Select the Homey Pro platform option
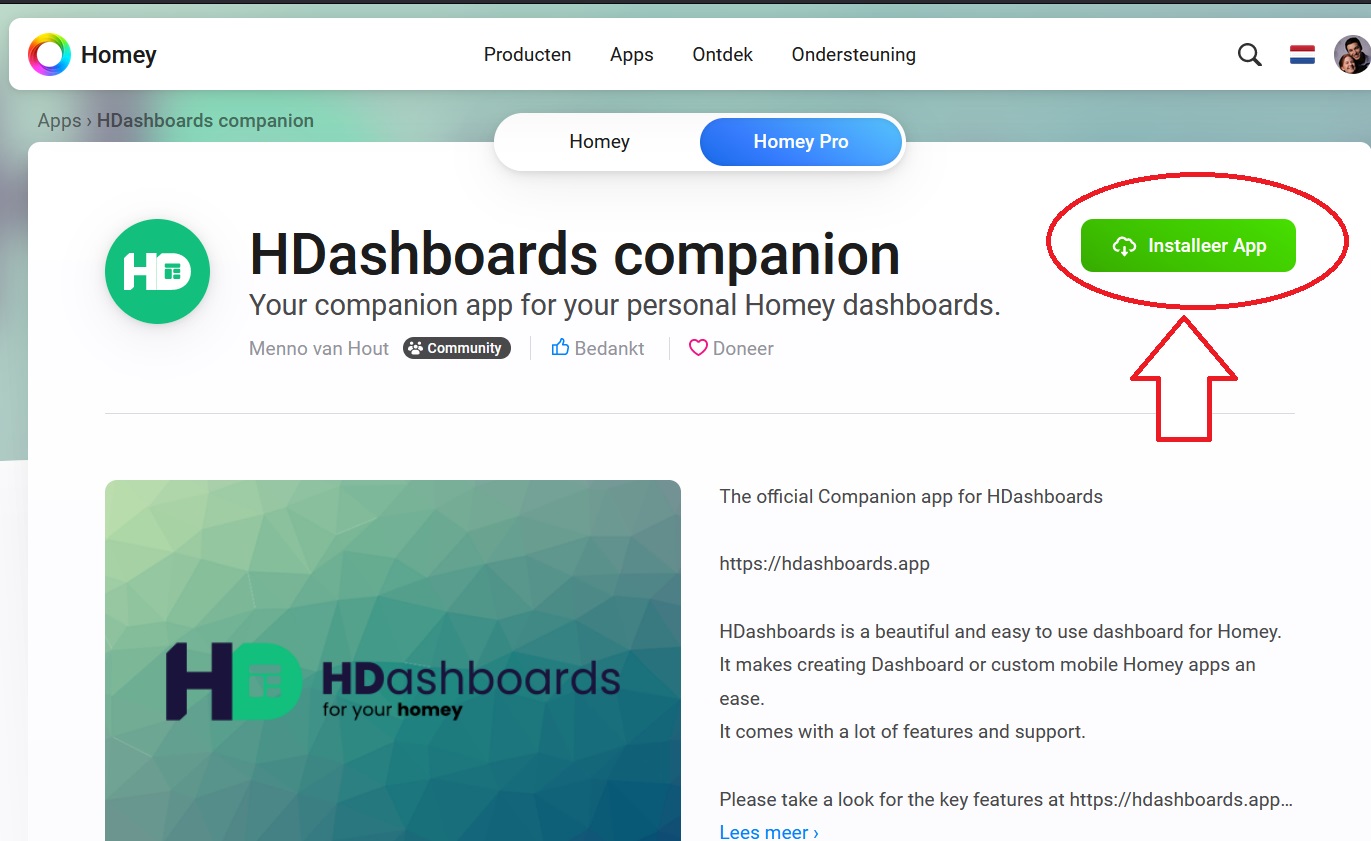Screen dimensions: 1371x841 coord(801,142)
